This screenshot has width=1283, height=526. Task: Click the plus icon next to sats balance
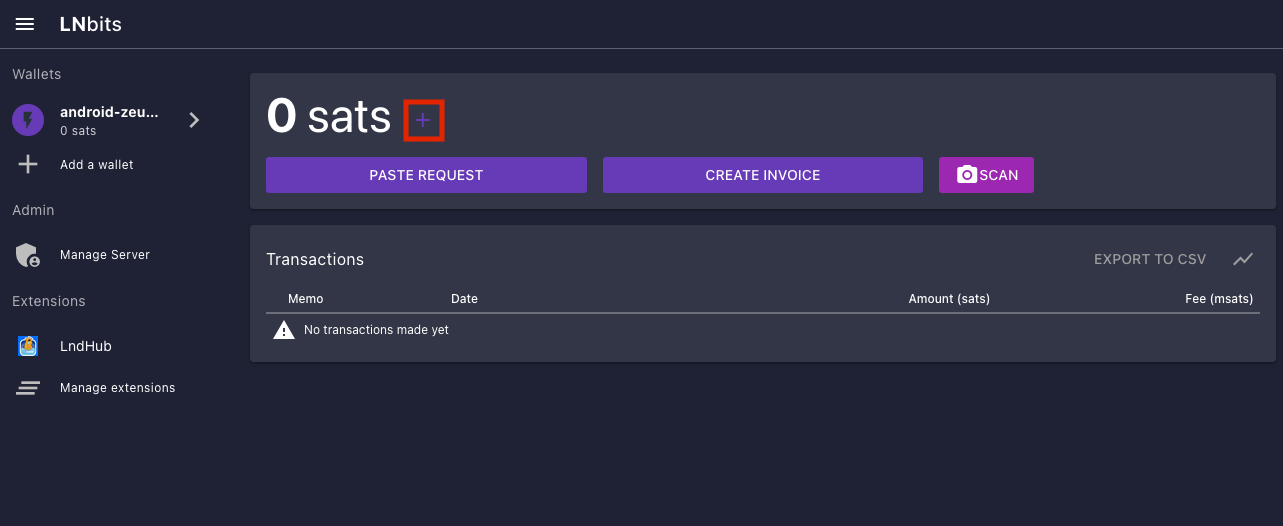[x=423, y=121]
